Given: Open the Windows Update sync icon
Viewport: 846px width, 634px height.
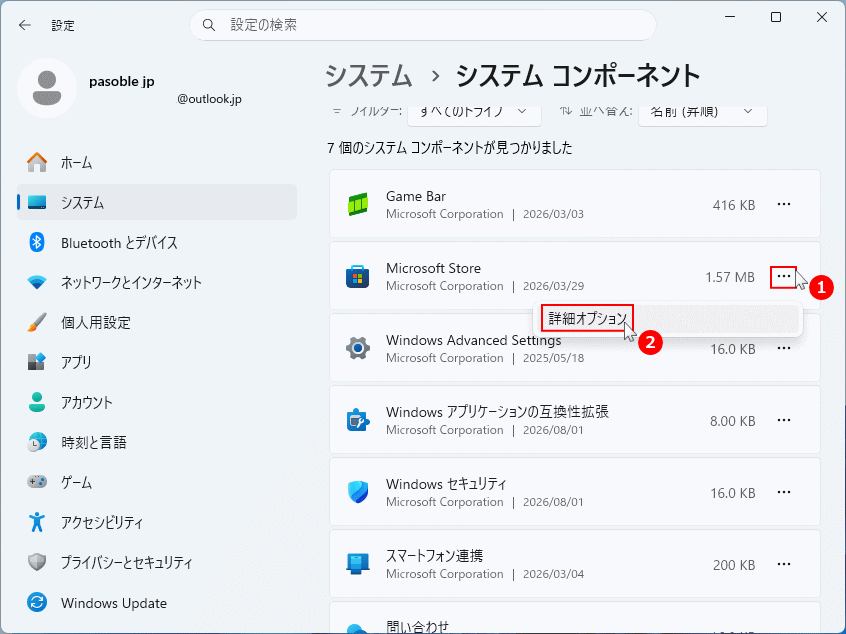Looking at the screenshot, I should 37,602.
